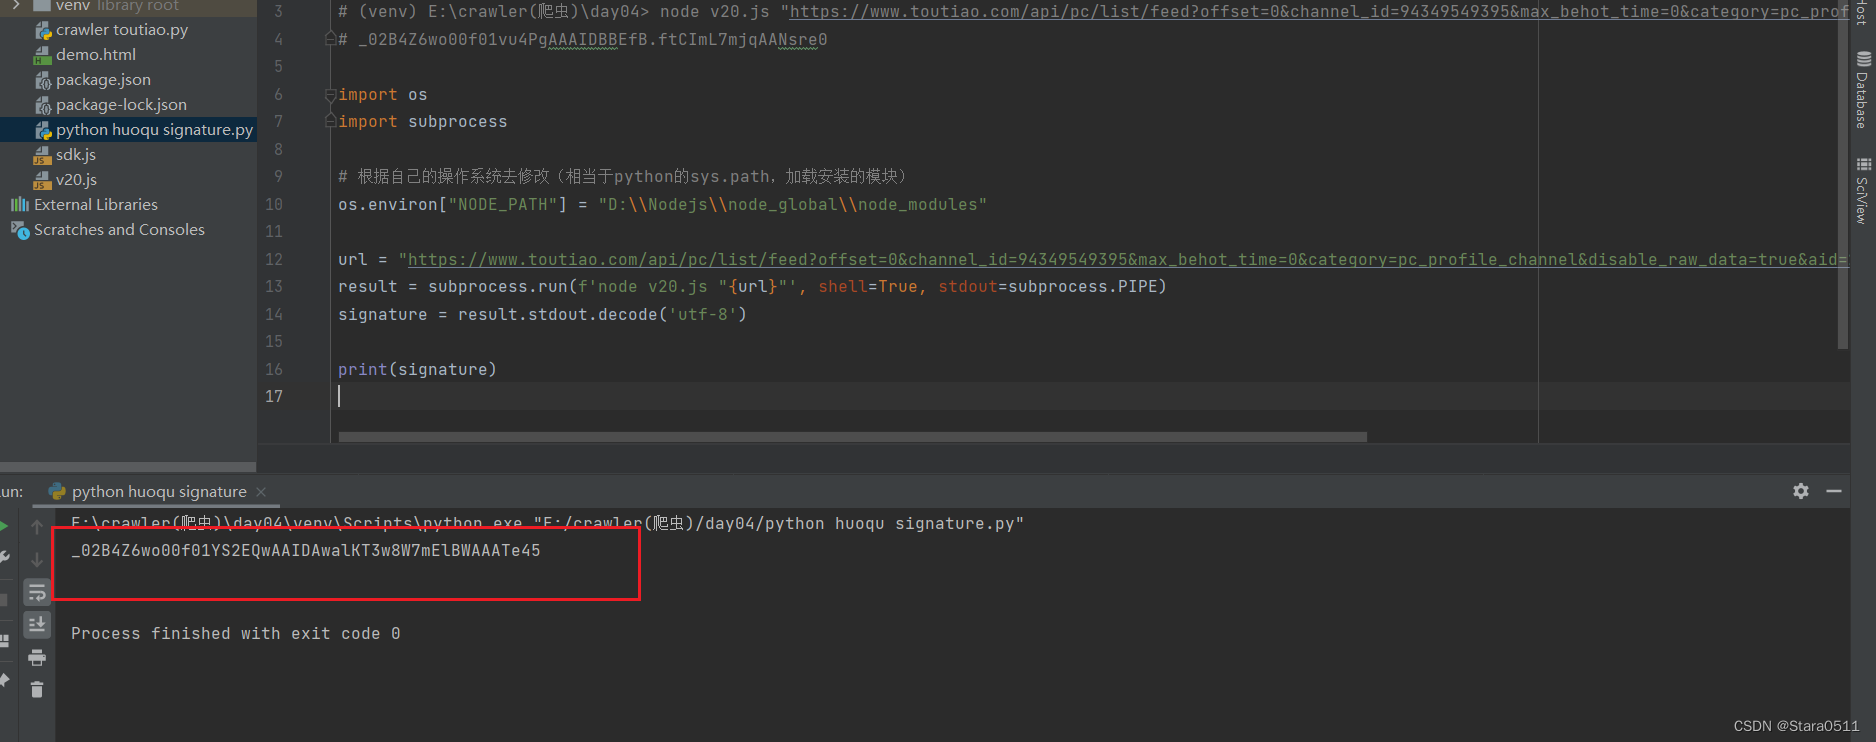Open the toutiao URL link in line 3 comment
Viewport: 1876px width, 742px height.
click(x=1318, y=12)
